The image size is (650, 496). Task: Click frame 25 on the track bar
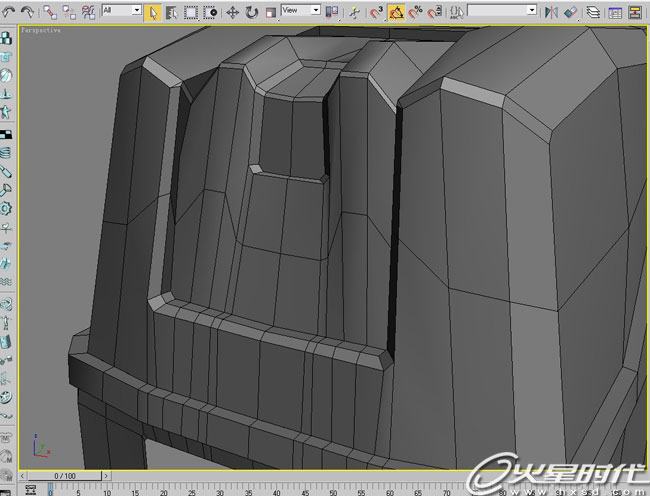(x=192, y=492)
